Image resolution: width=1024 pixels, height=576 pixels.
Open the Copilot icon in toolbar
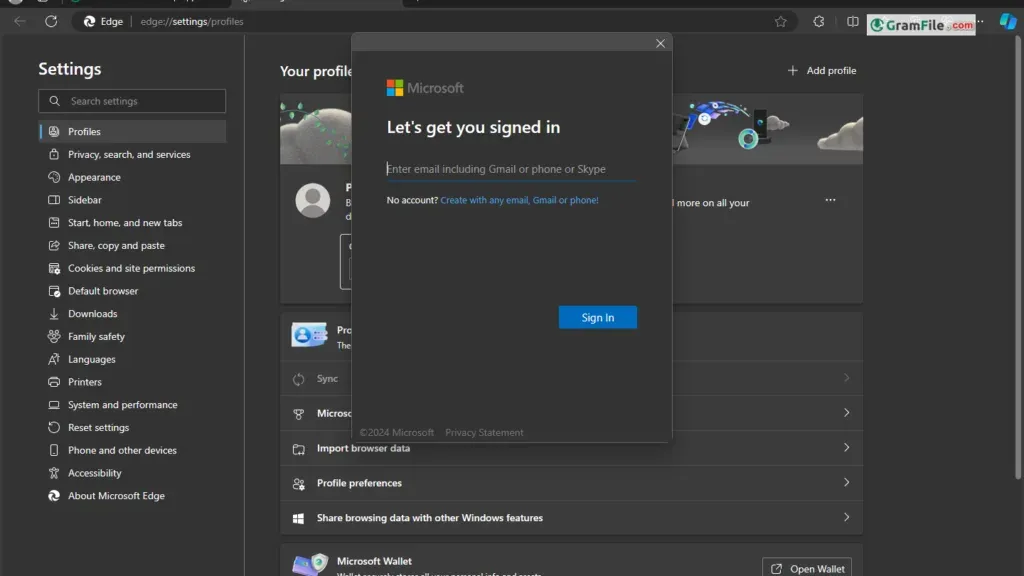coord(1008,22)
